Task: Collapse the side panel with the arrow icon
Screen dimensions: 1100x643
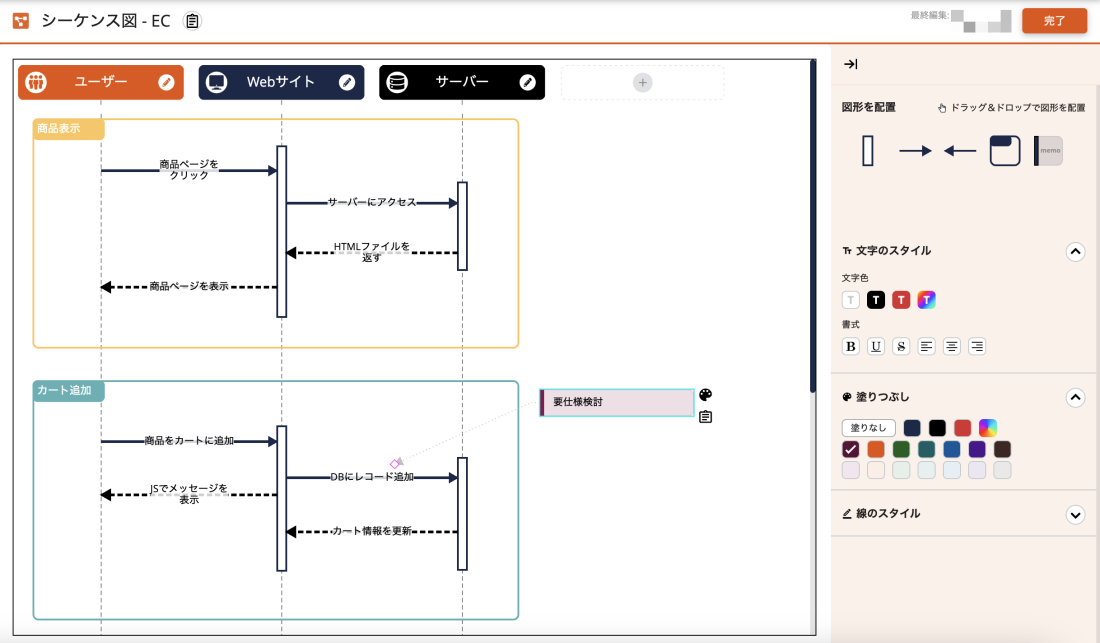Action: 850,65
